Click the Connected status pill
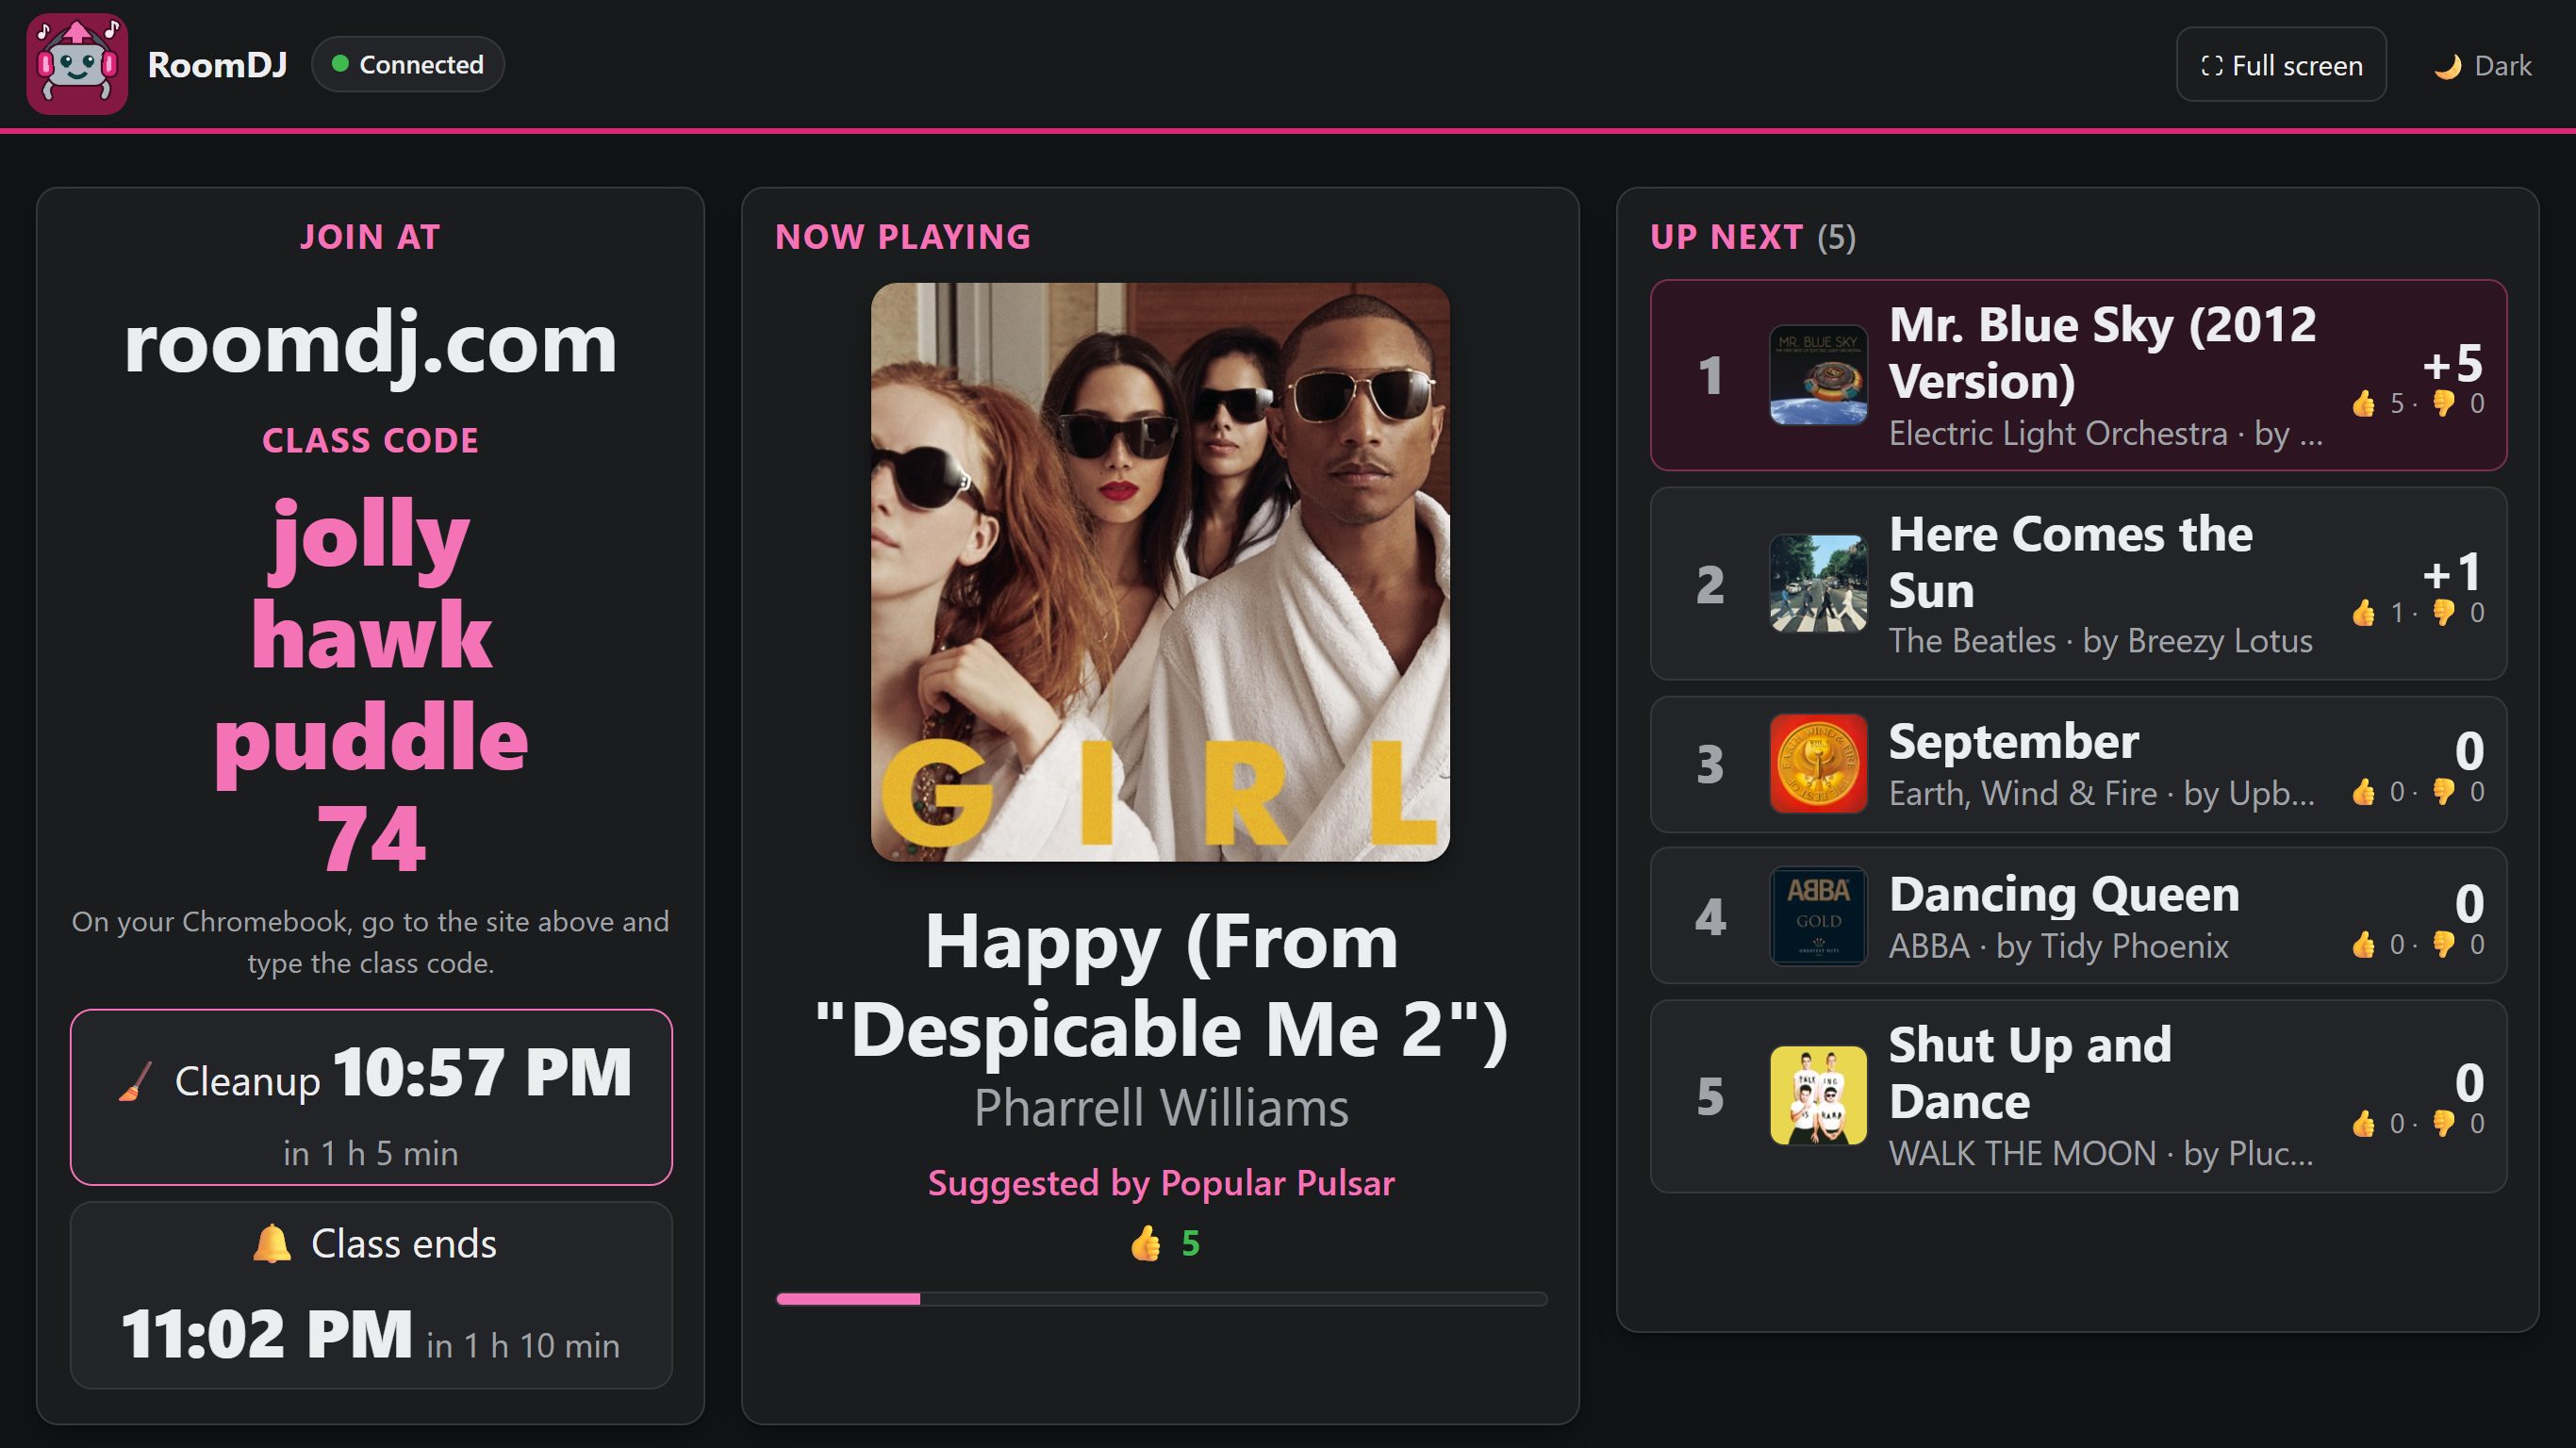This screenshot has width=2576, height=1448. click(408, 64)
